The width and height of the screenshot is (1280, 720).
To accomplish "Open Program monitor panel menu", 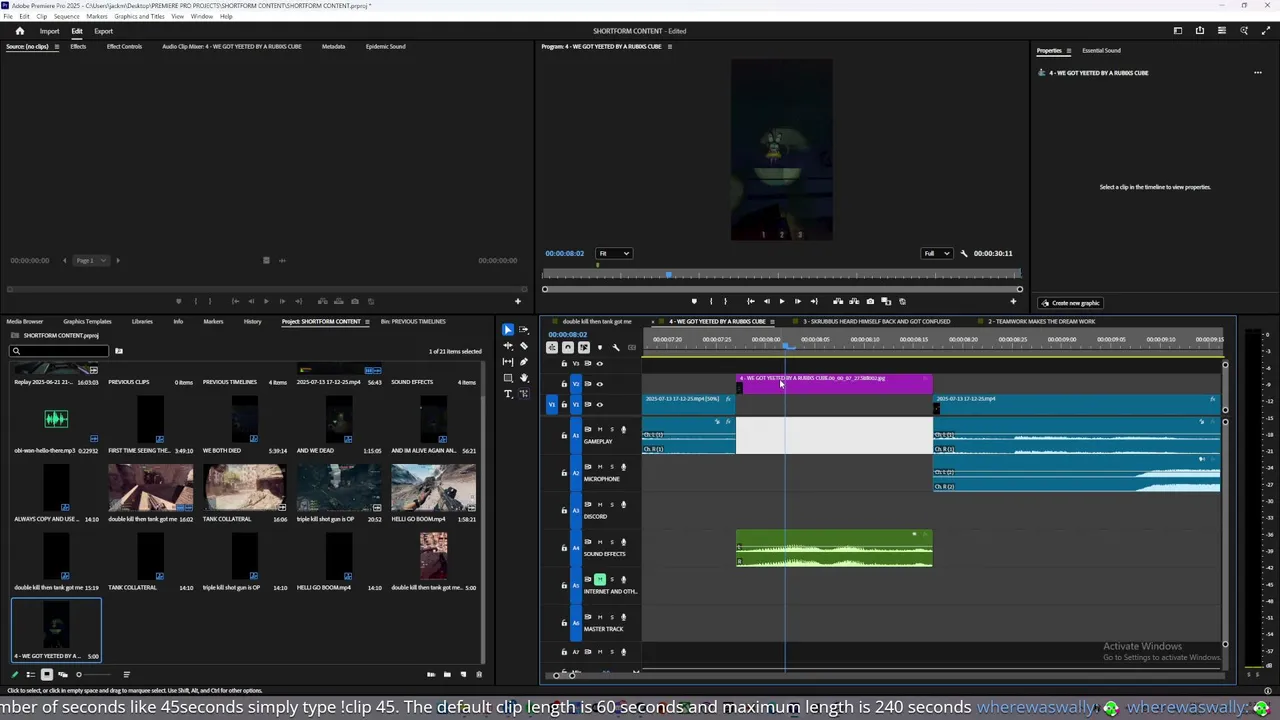I will 670,46.
